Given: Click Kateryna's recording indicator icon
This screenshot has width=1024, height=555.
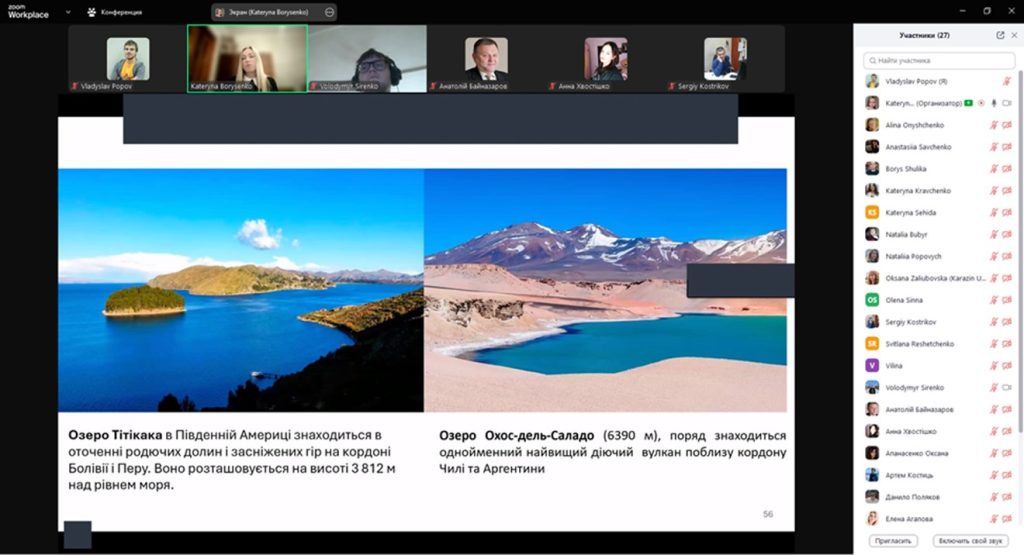Looking at the screenshot, I should (981, 103).
